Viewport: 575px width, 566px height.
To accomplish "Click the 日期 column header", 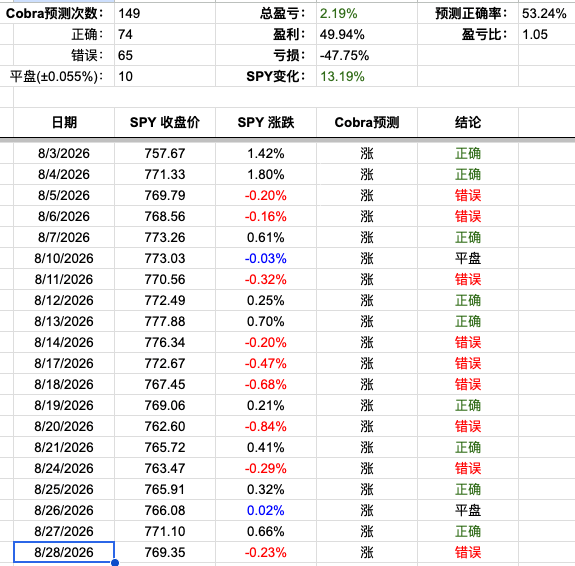I will 64,122.
